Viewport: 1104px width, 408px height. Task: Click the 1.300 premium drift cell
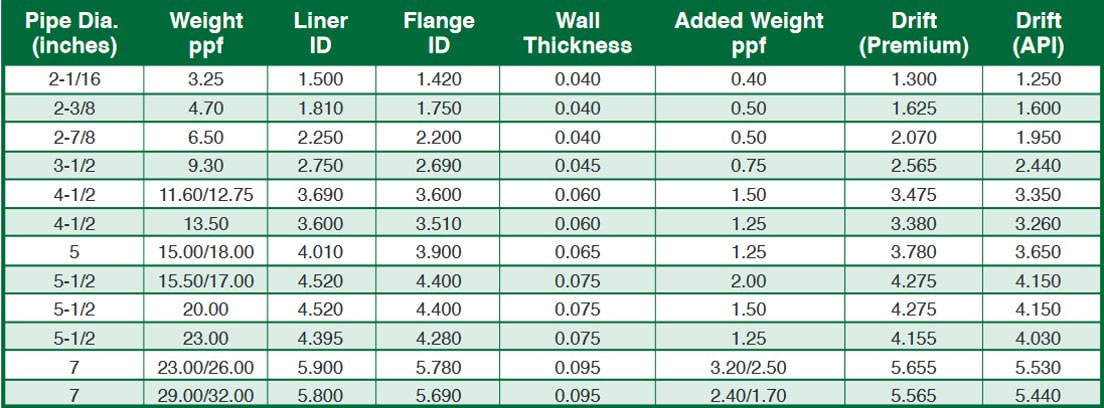(x=926, y=79)
